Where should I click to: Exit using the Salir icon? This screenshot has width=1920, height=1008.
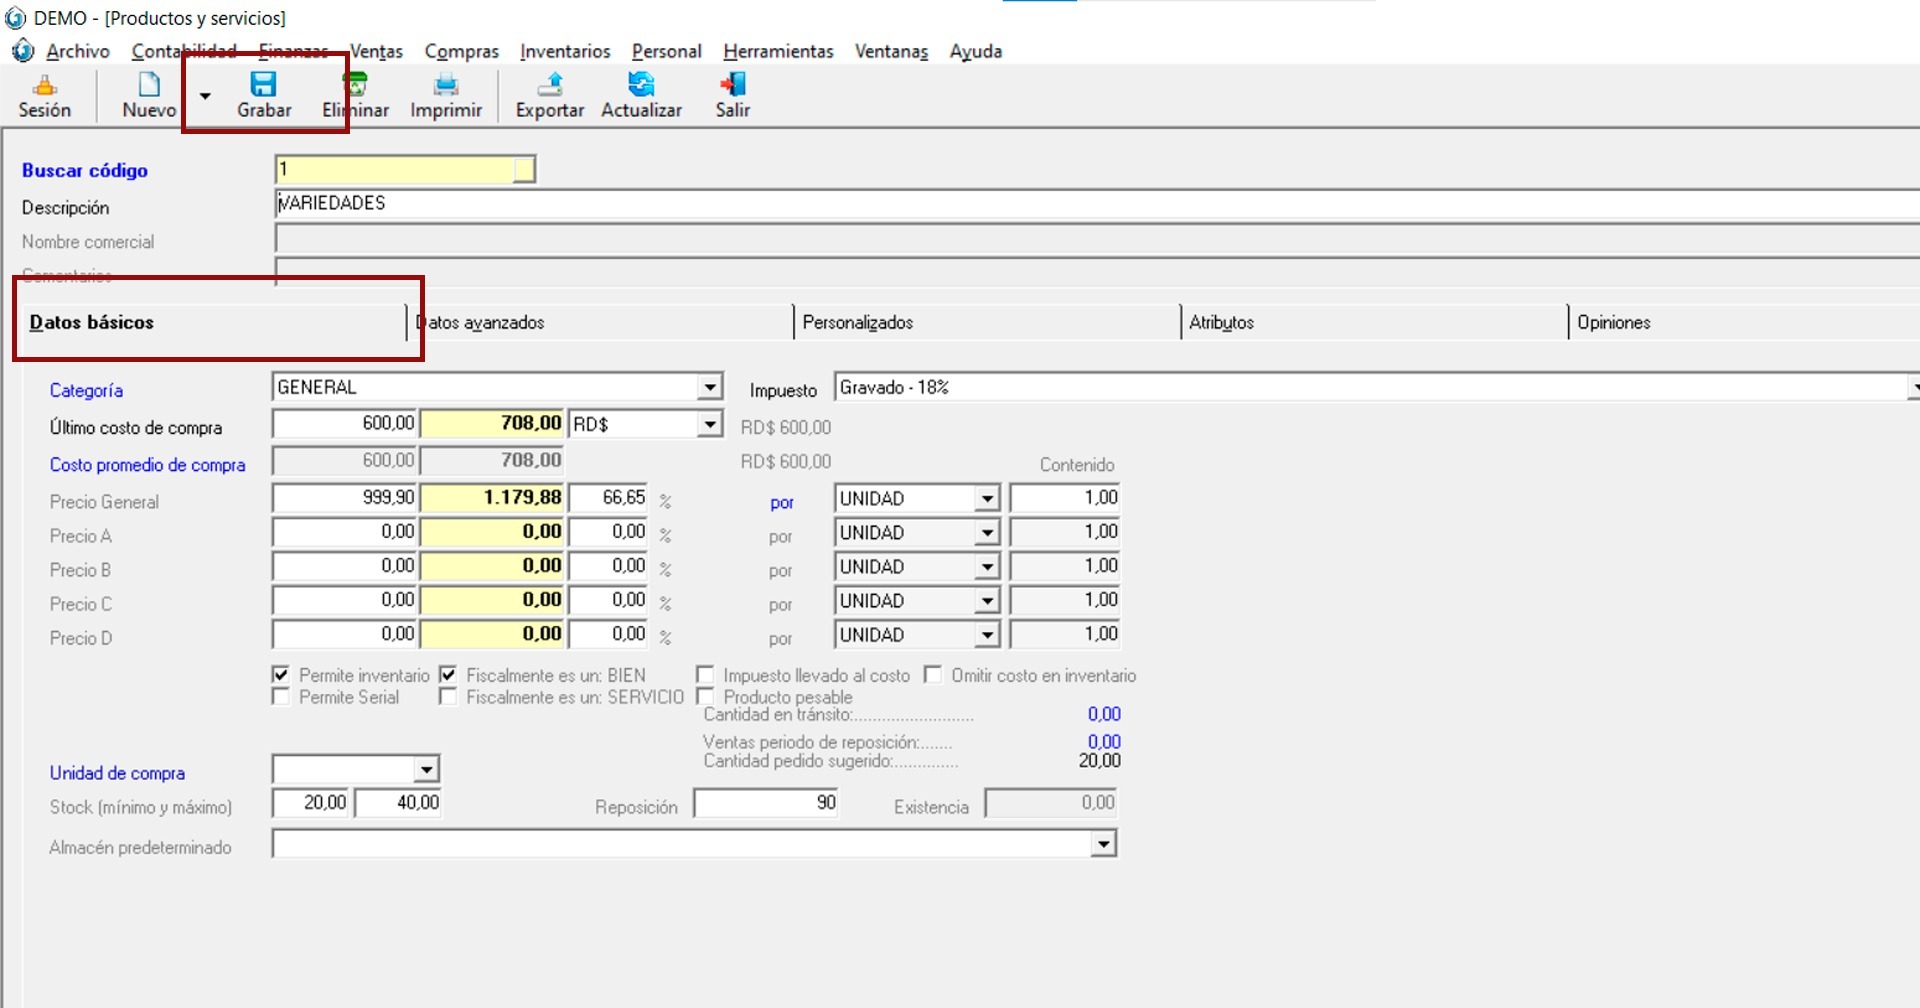tap(733, 85)
